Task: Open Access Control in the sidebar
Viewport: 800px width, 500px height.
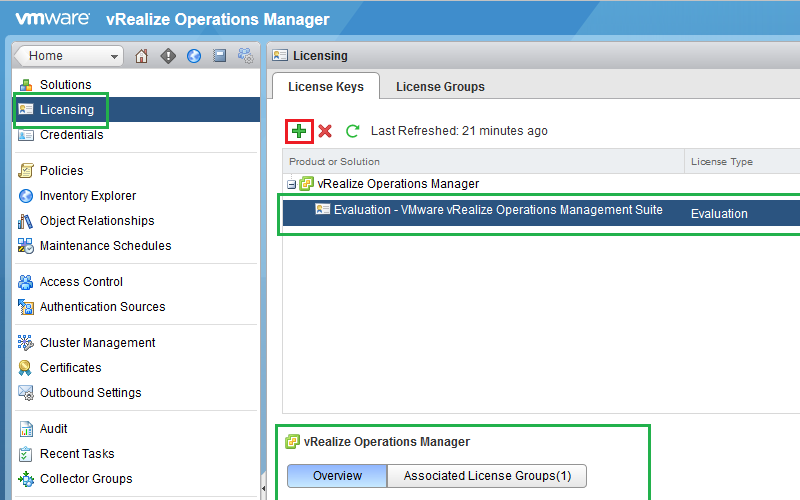Action: (x=81, y=282)
